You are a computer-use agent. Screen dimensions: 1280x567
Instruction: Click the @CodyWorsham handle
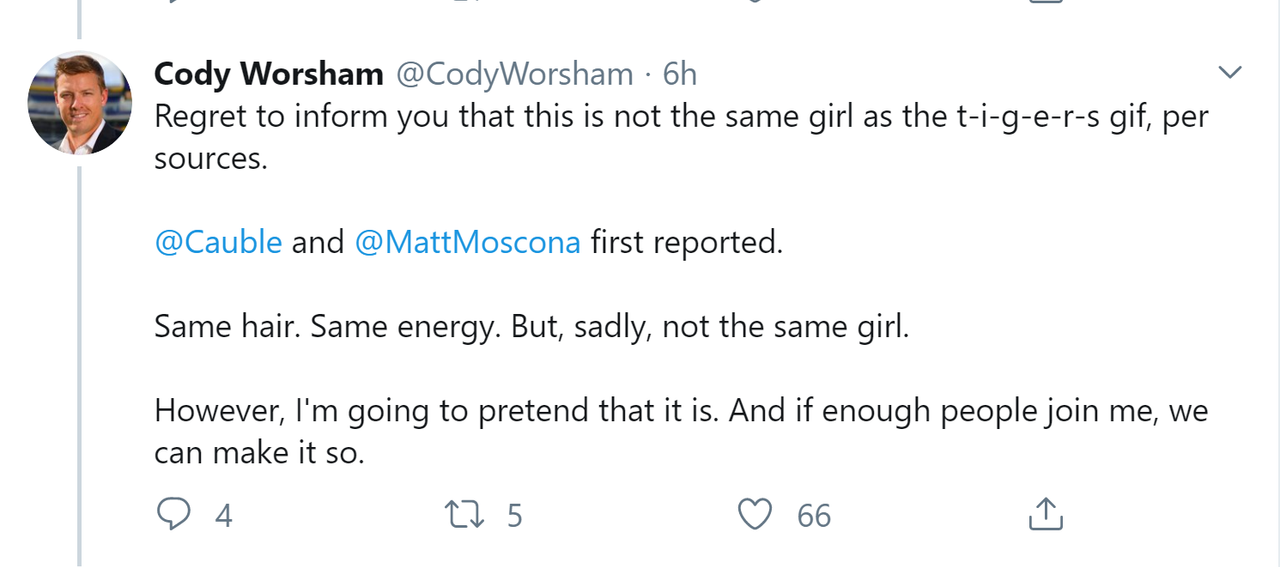[515, 74]
